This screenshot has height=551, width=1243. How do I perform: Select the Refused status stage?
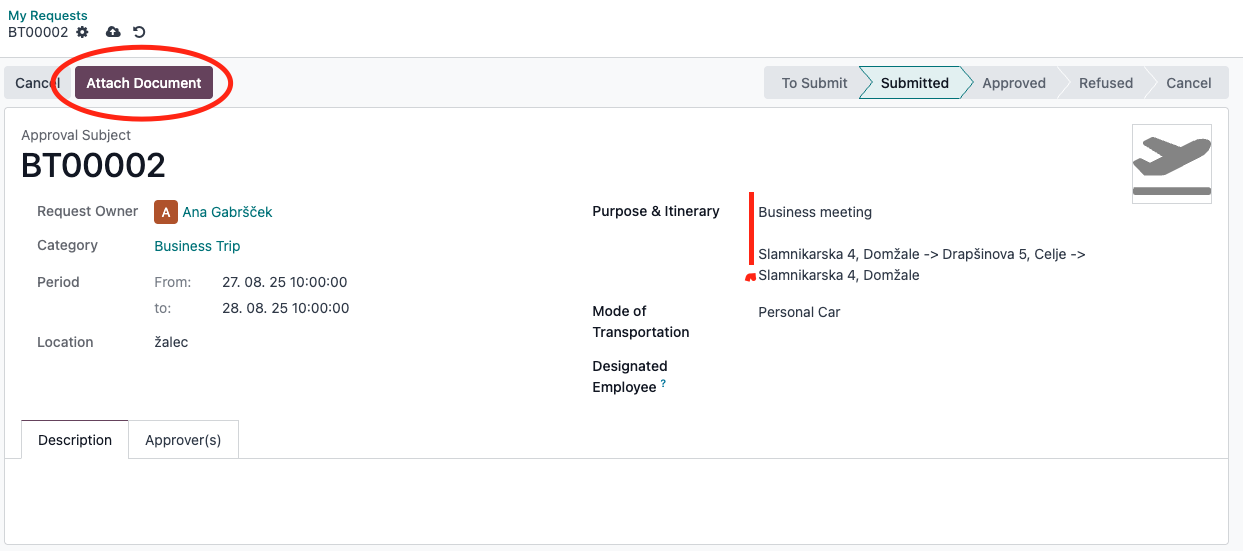click(1105, 83)
